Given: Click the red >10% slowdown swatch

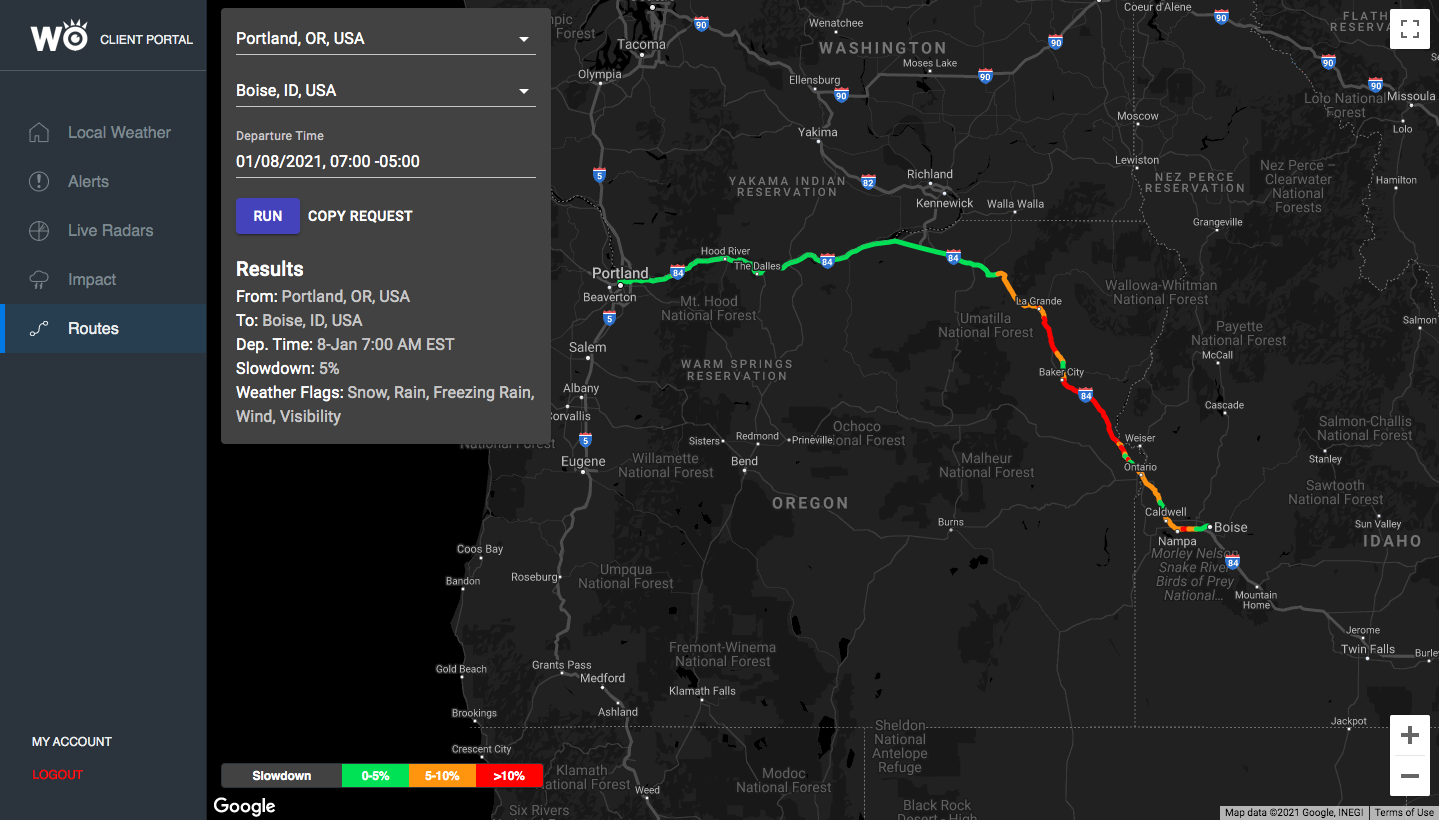Looking at the screenshot, I should 509,775.
